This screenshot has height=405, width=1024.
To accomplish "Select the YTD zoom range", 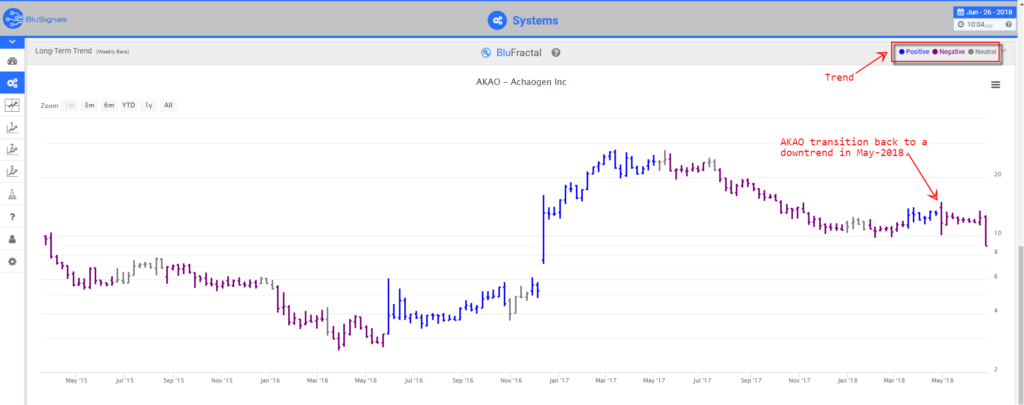I will point(128,105).
